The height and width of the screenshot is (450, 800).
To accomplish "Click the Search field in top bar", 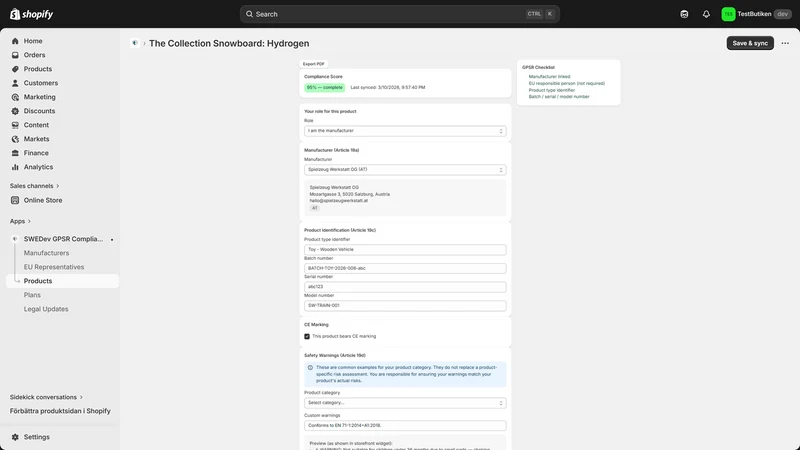I will coord(399,14).
